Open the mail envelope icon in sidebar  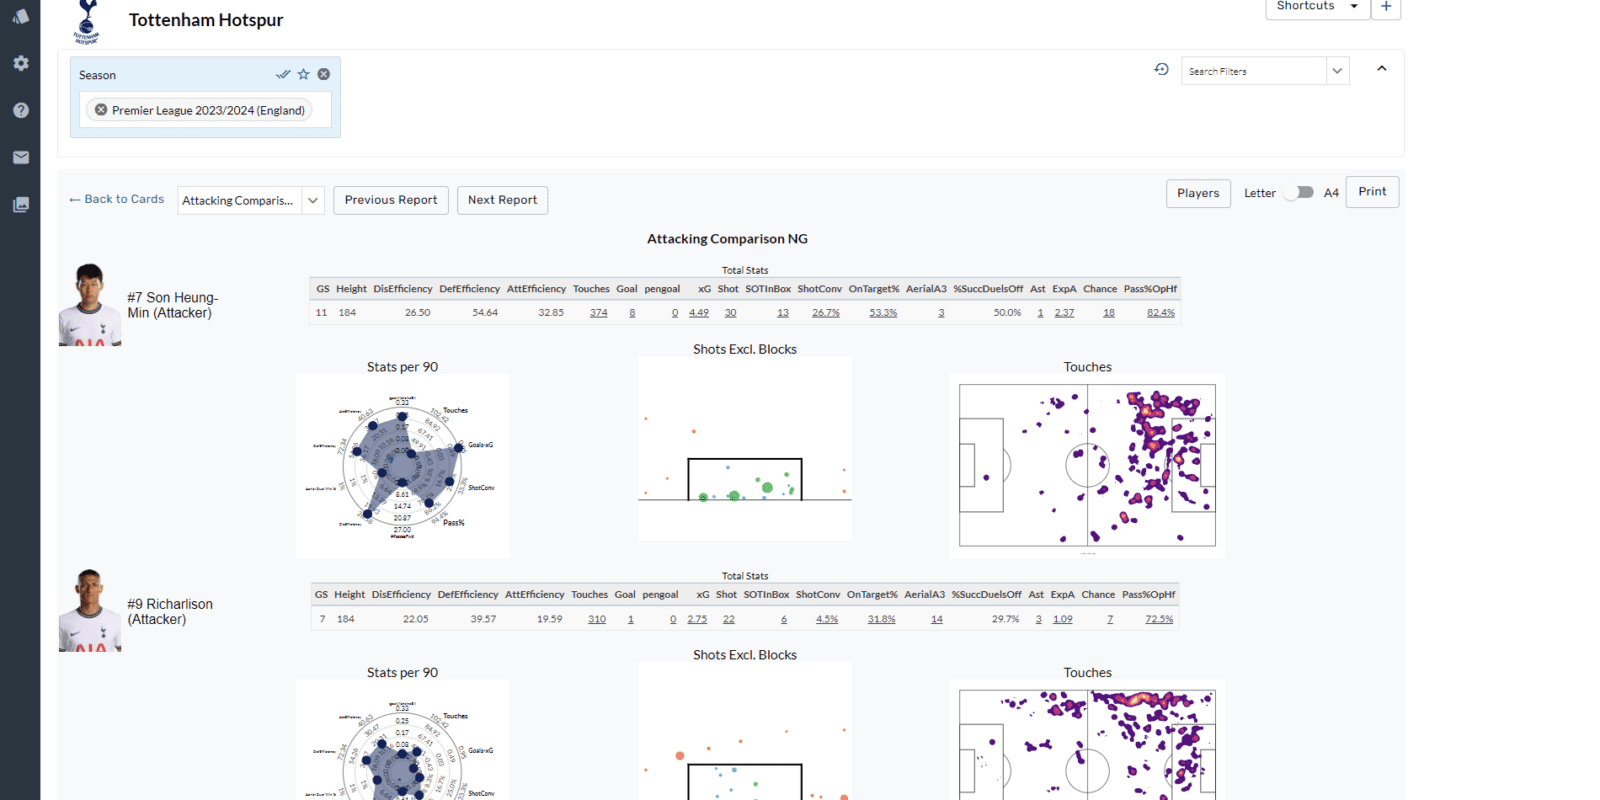point(20,157)
